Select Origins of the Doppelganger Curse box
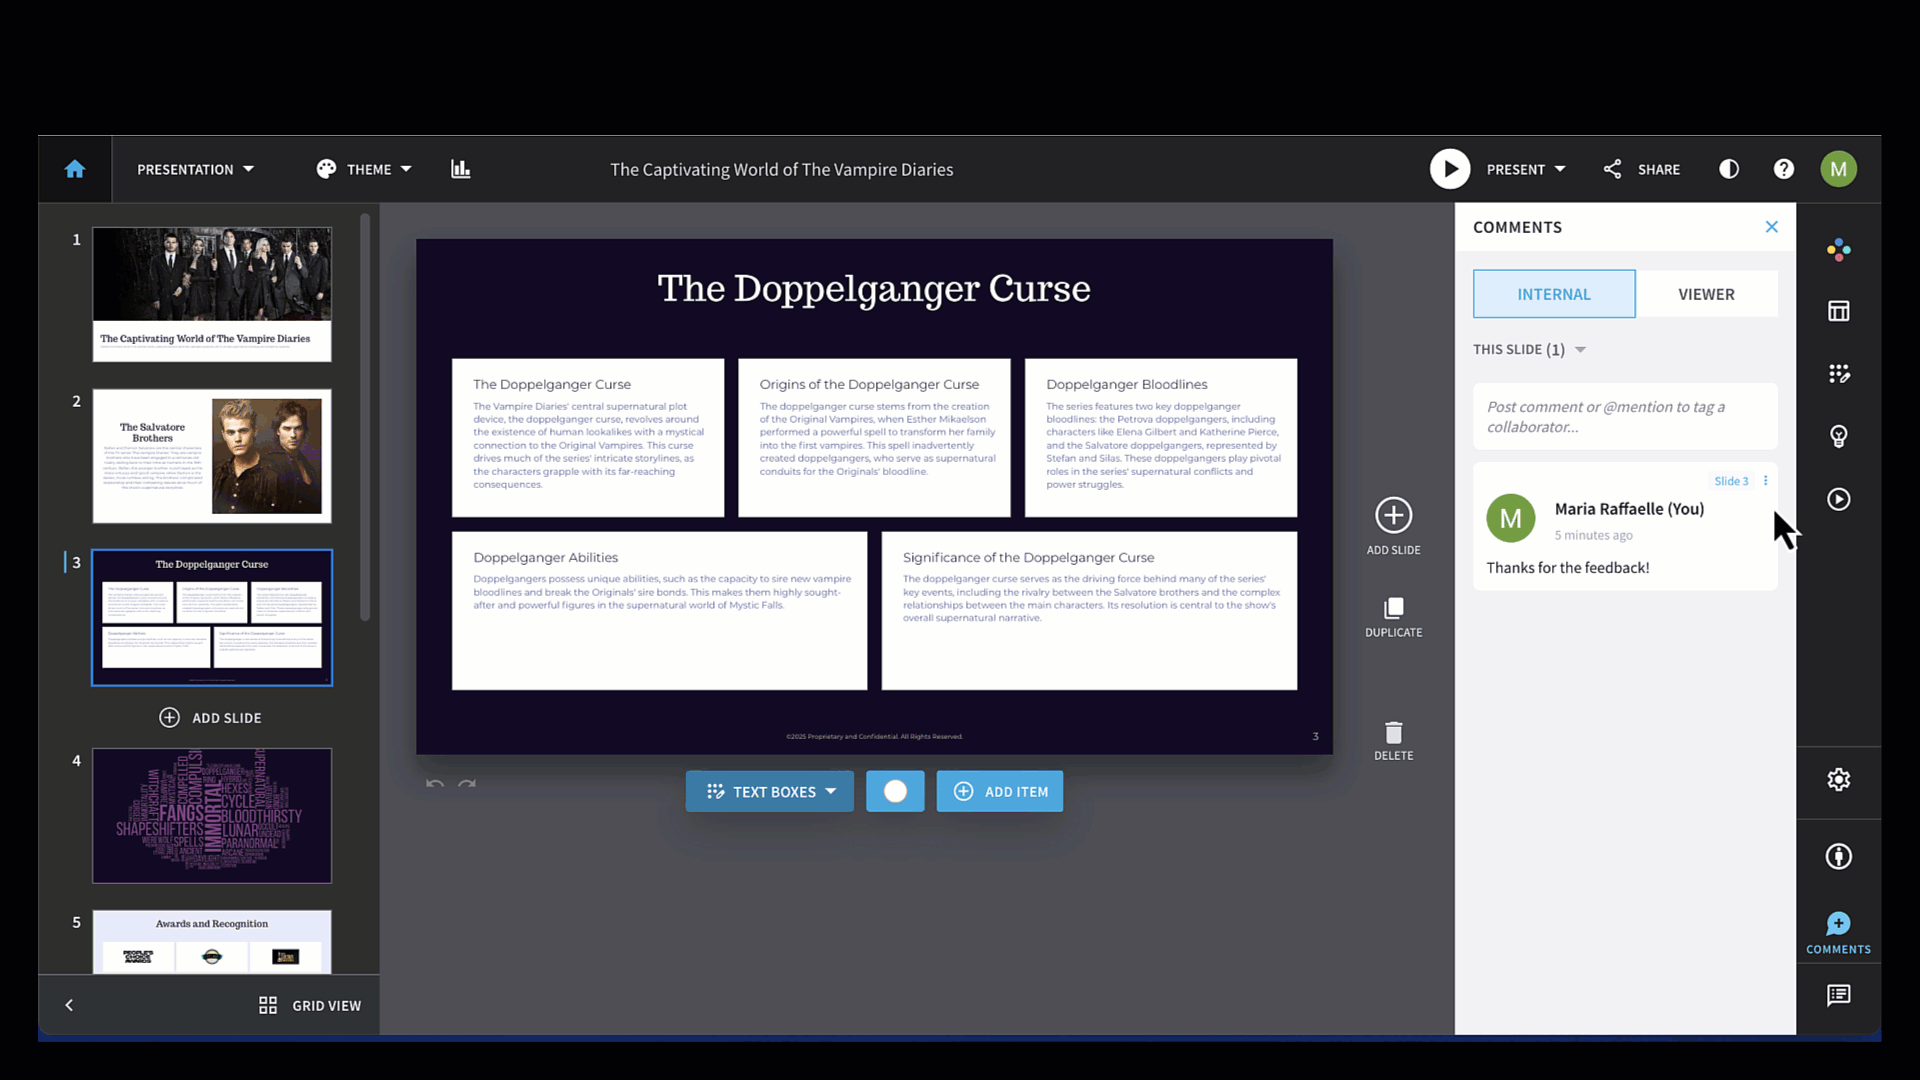1920x1080 pixels. 874,438
